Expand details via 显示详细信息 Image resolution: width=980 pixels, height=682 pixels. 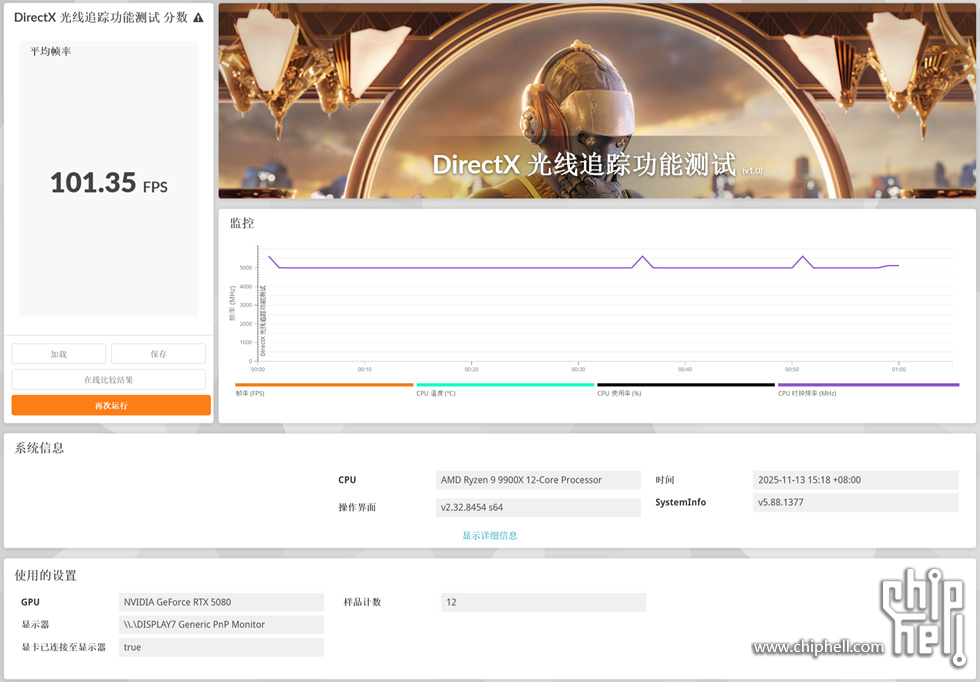[x=489, y=535]
